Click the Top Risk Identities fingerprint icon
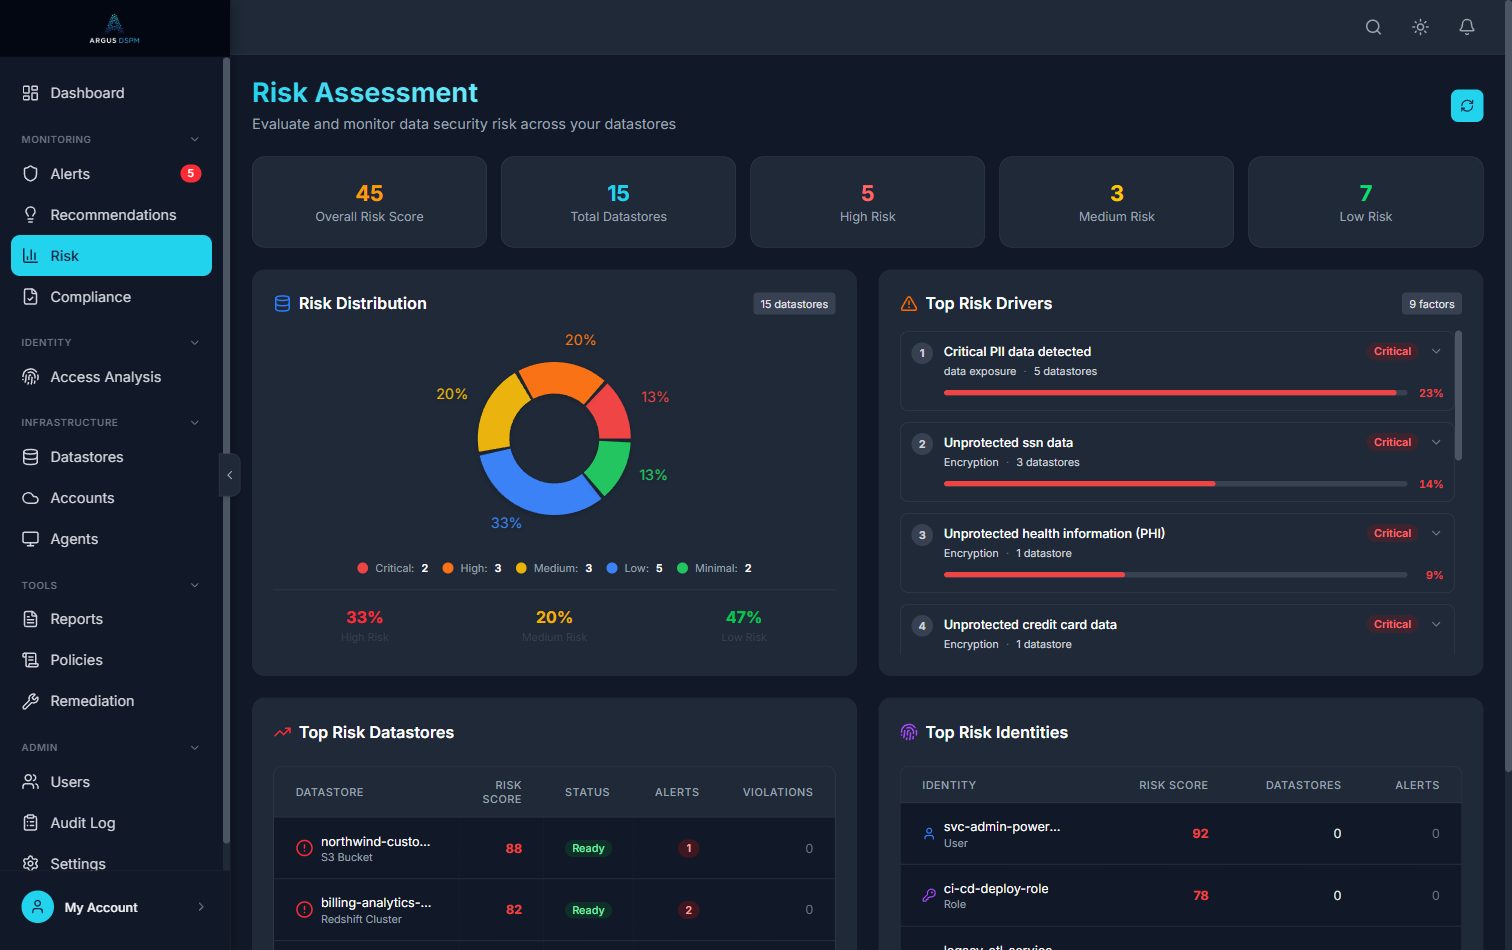The image size is (1512, 950). coord(909,732)
